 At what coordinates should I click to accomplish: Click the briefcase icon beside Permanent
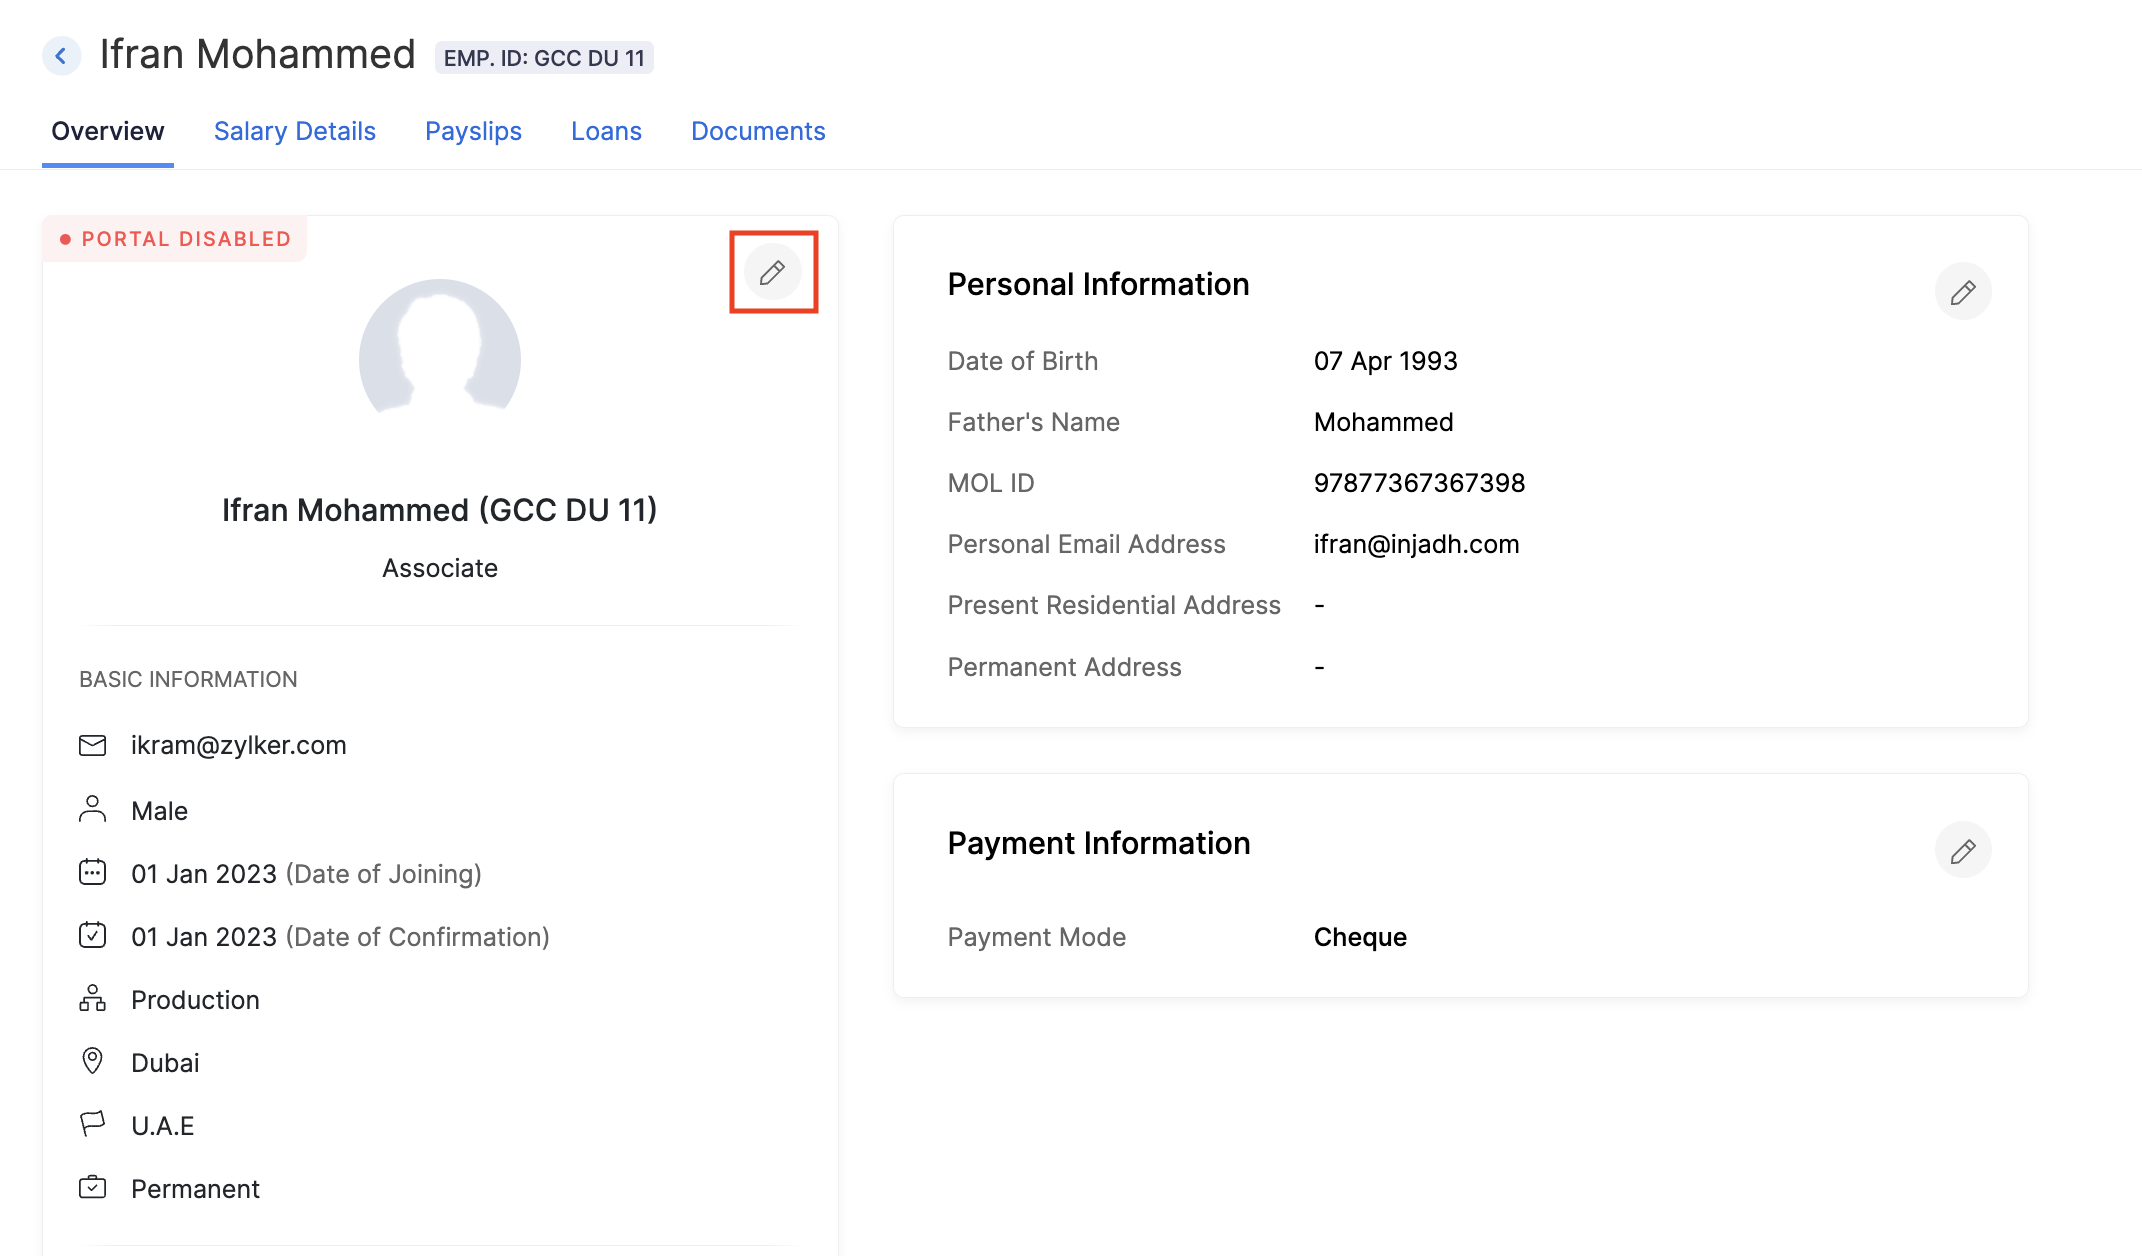tap(92, 1187)
